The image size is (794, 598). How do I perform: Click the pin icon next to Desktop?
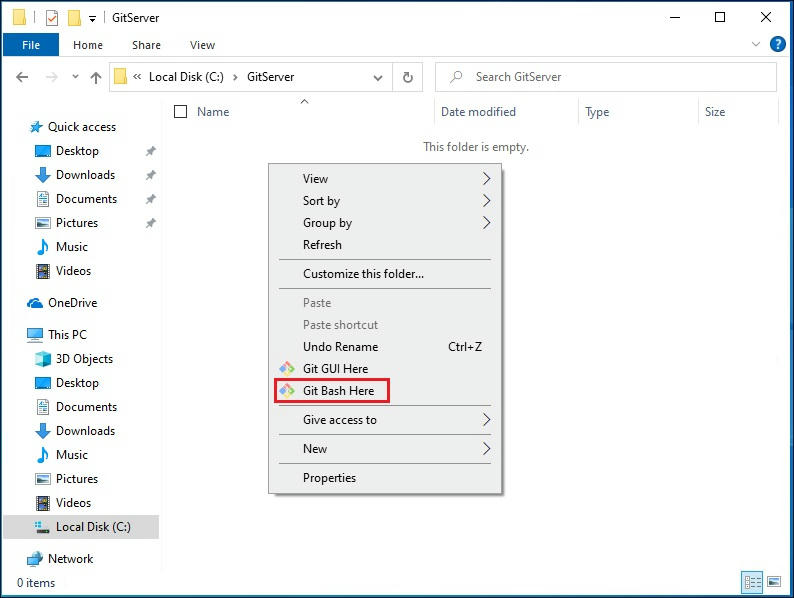[150, 151]
